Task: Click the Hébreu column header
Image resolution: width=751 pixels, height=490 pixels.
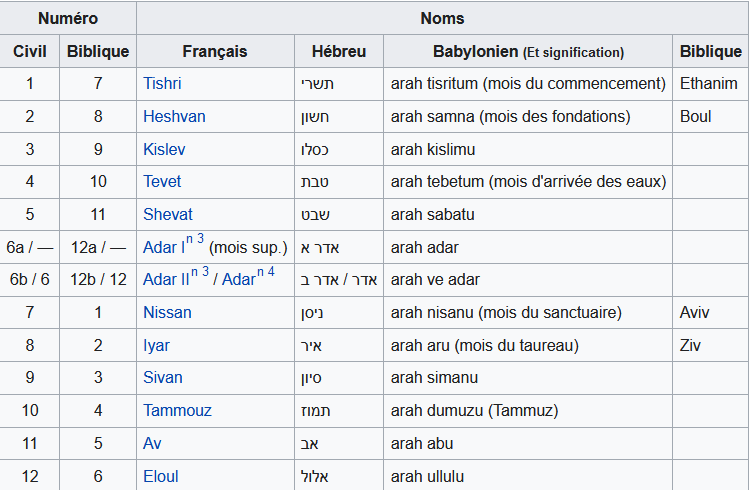Action: point(339,51)
